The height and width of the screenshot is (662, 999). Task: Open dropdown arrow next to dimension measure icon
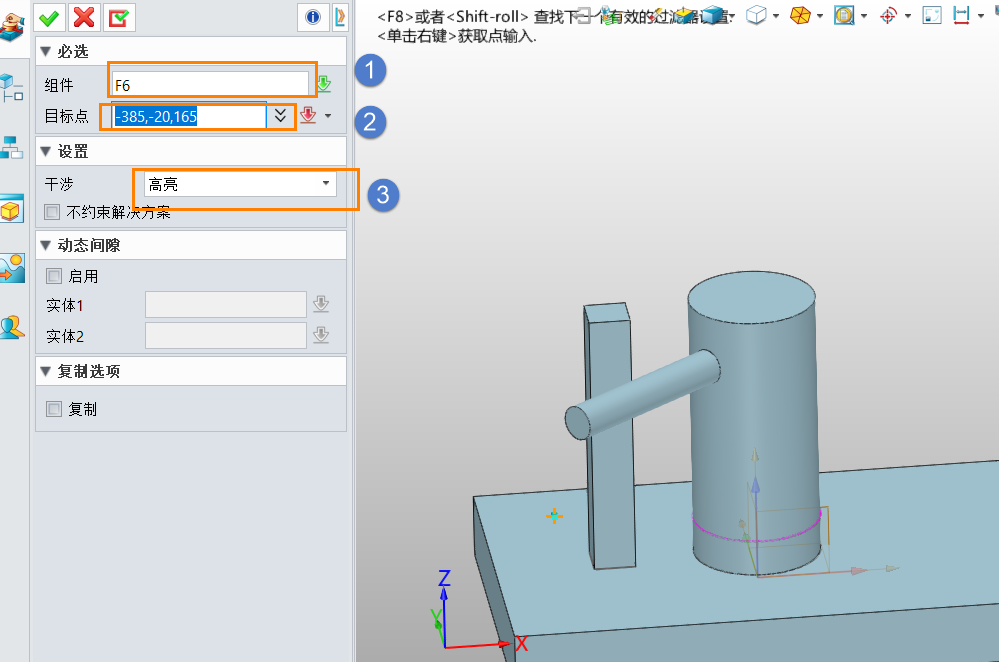click(981, 15)
